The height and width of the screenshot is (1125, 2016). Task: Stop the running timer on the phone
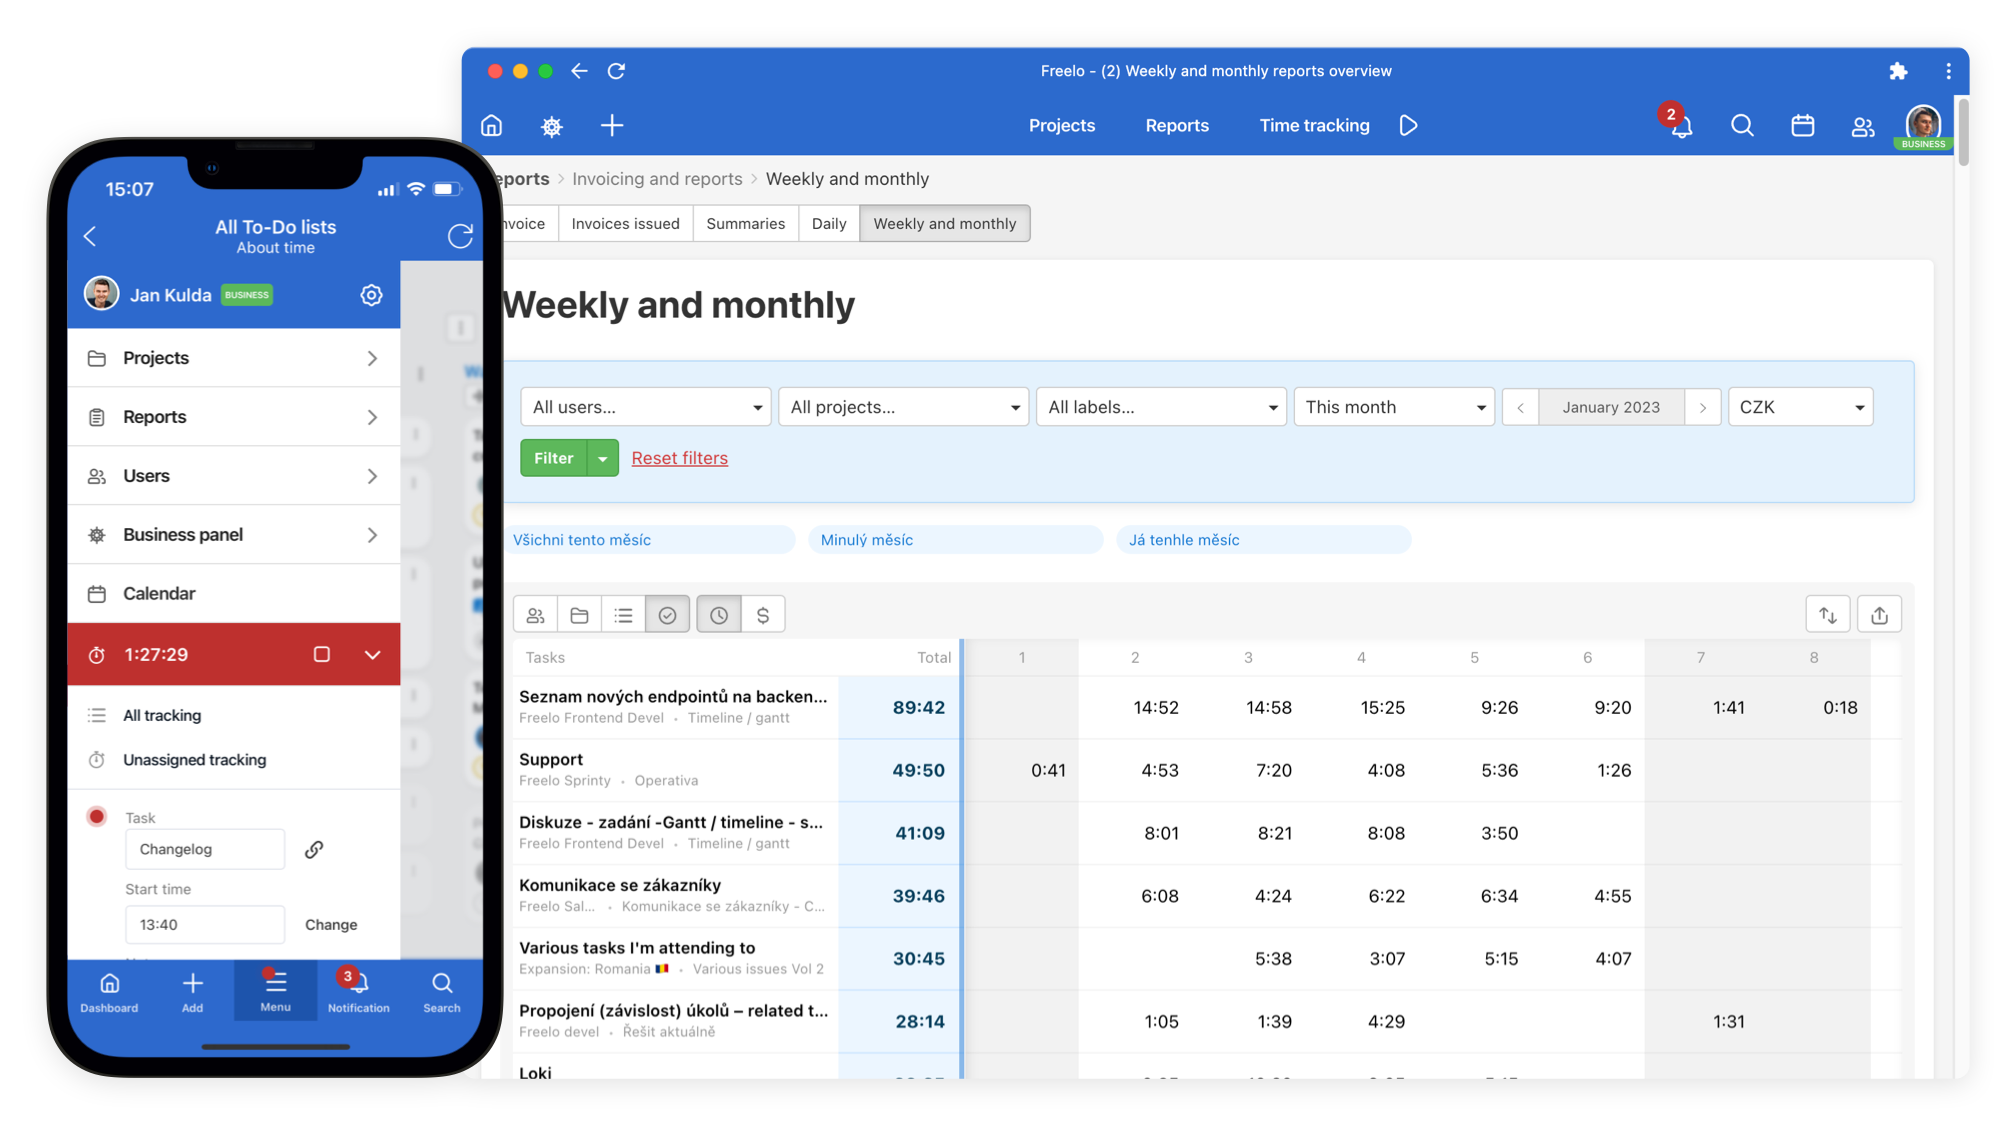tap(321, 654)
